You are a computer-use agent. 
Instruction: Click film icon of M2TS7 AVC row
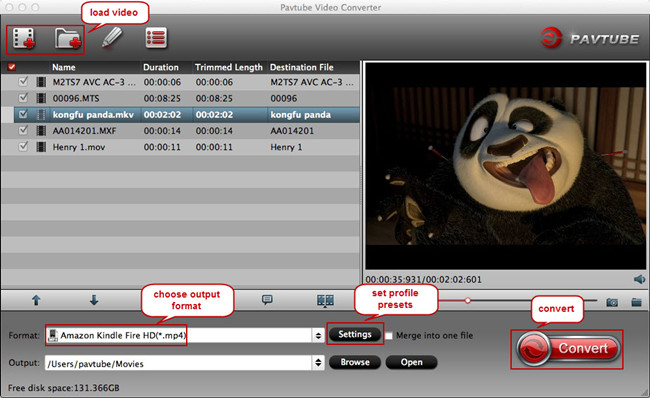click(x=41, y=82)
